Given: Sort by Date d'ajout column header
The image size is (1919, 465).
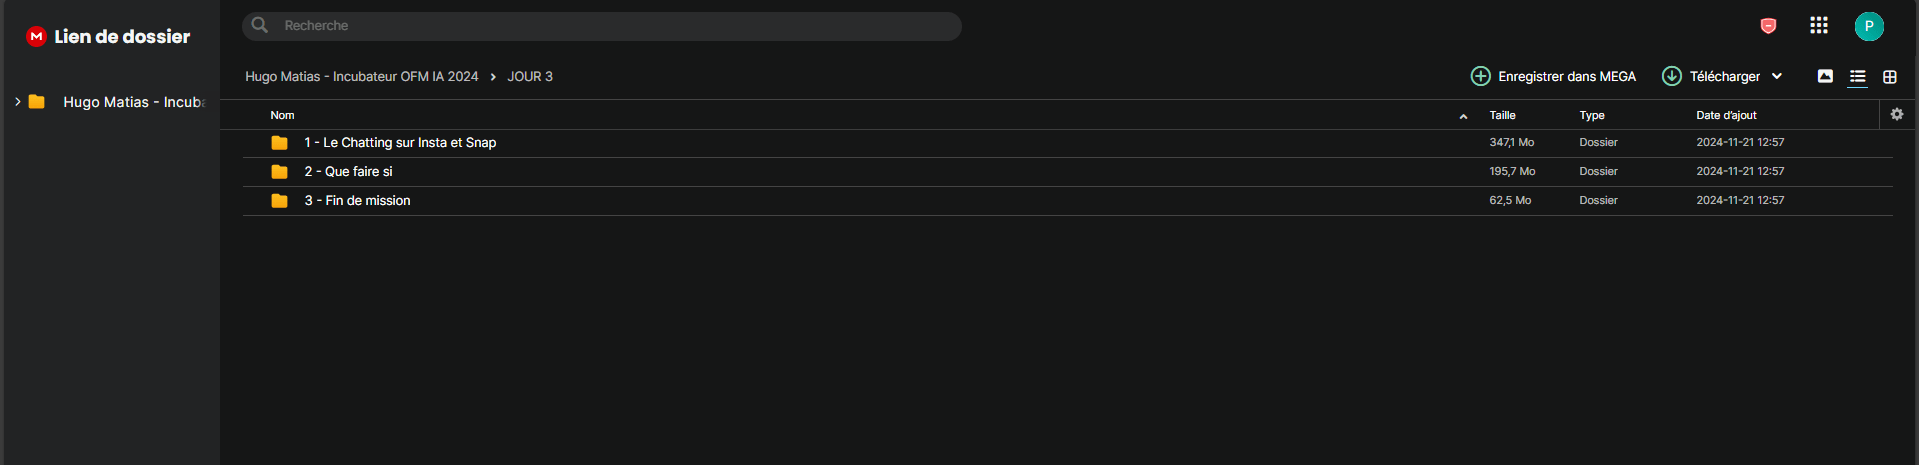Looking at the screenshot, I should (x=1726, y=115).
